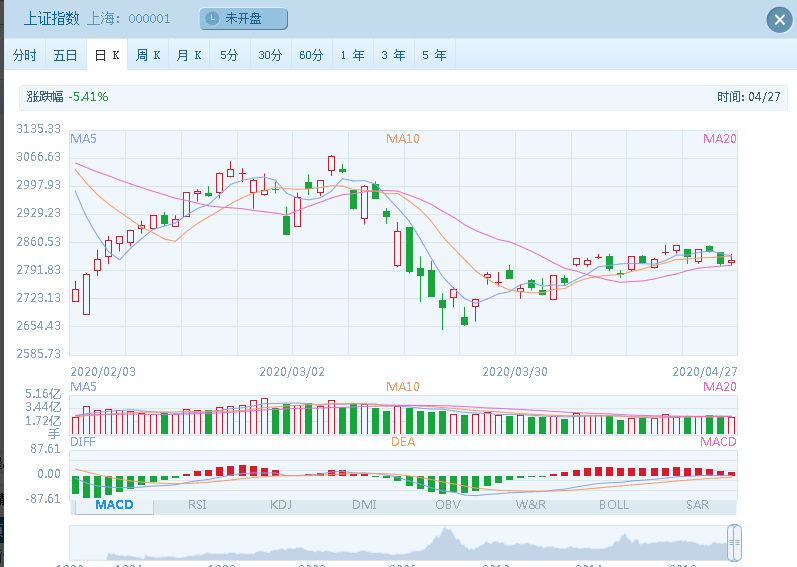This screenshot has height=567, width=797.
Task: Open the 60分 interval tab
Action: click(x=311, y=55)
